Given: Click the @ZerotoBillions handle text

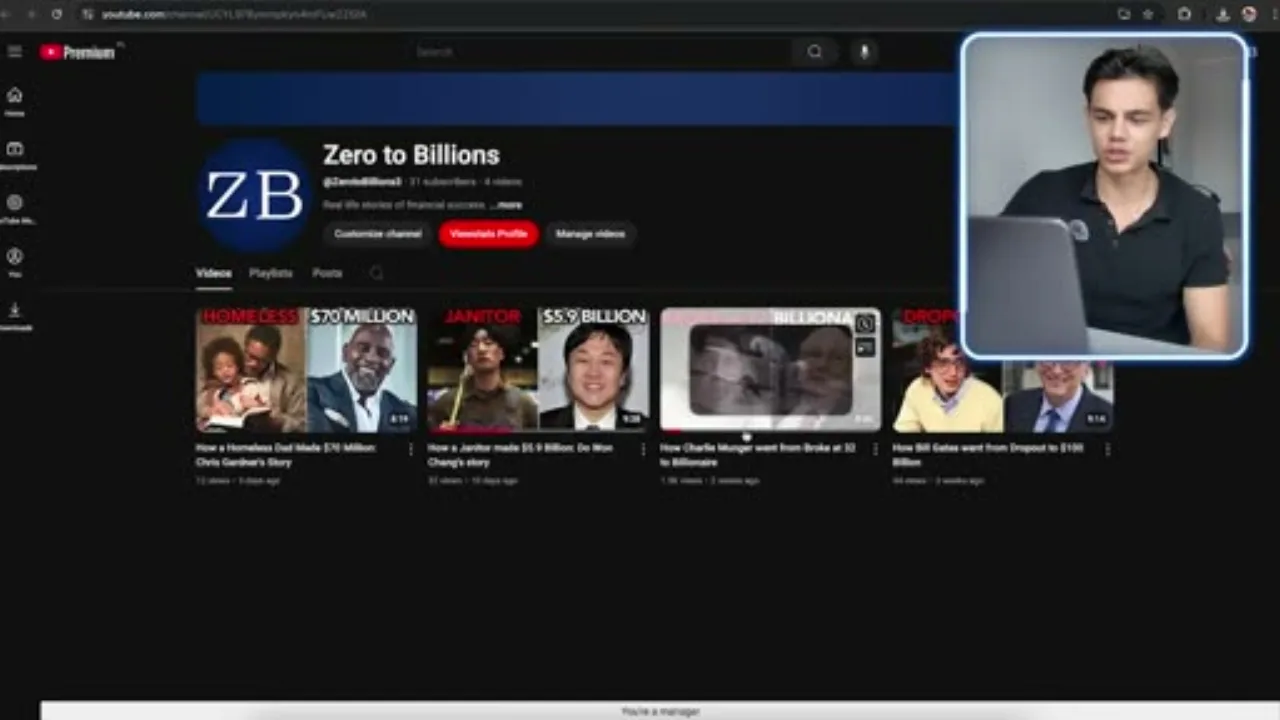Looking at the screenshot, I should click(362, 182).
